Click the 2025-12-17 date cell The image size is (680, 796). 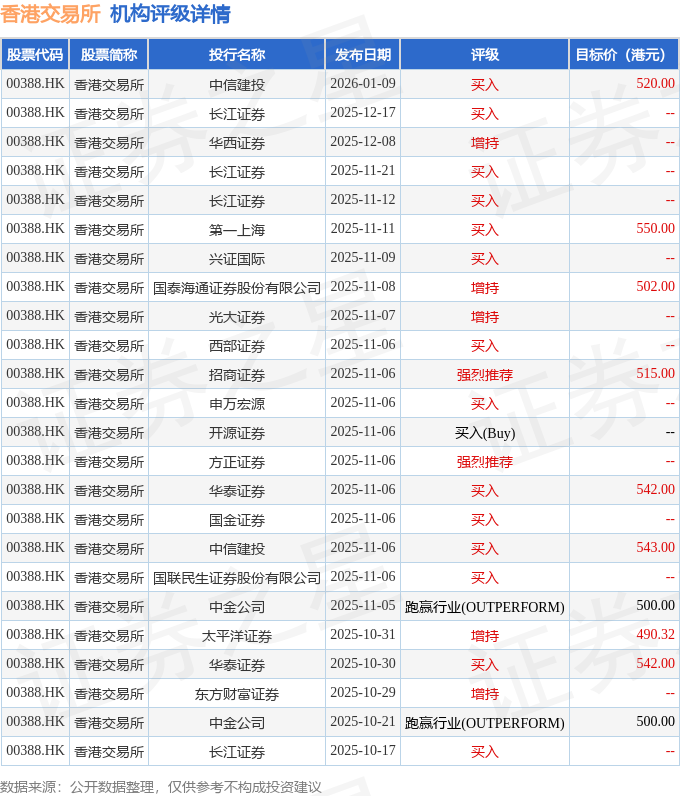(x=363, y=113)
